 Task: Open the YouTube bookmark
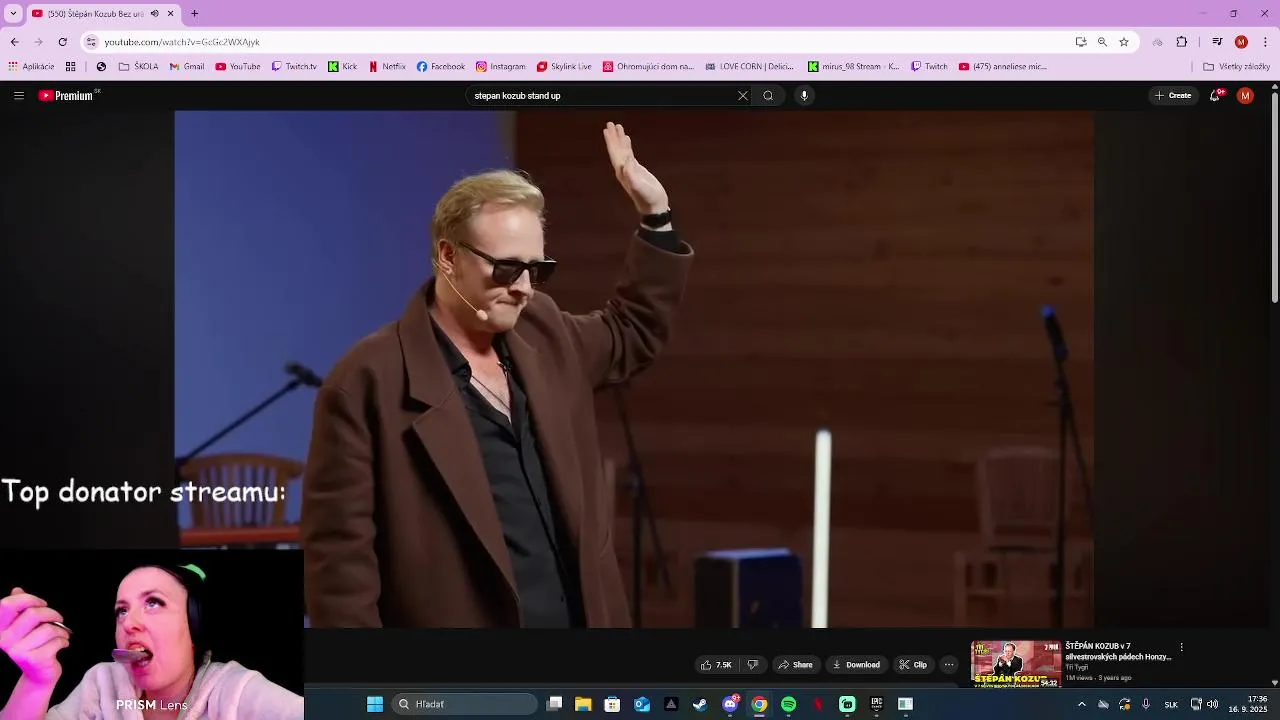click(238, 67)
